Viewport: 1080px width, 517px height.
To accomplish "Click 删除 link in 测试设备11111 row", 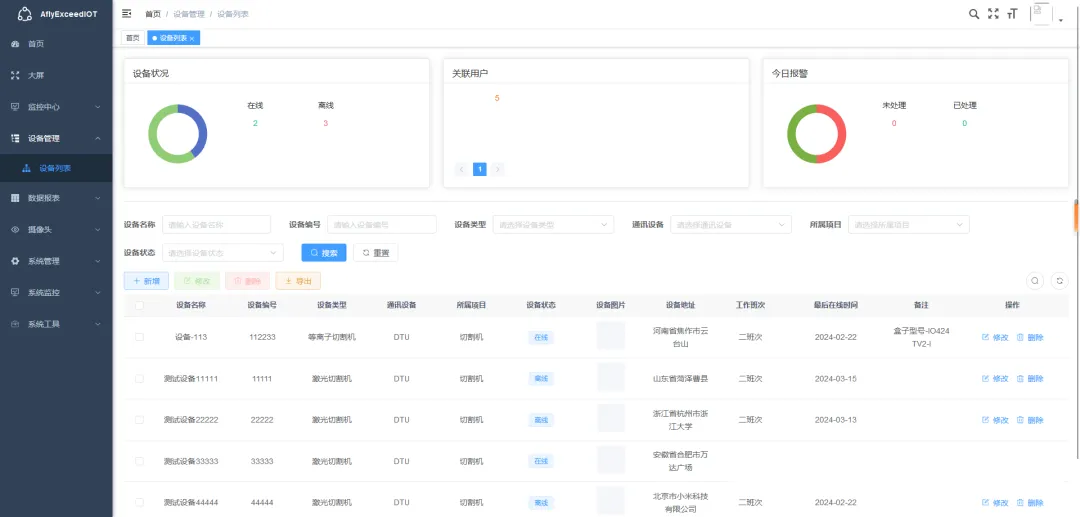I will click(1030, 379).
